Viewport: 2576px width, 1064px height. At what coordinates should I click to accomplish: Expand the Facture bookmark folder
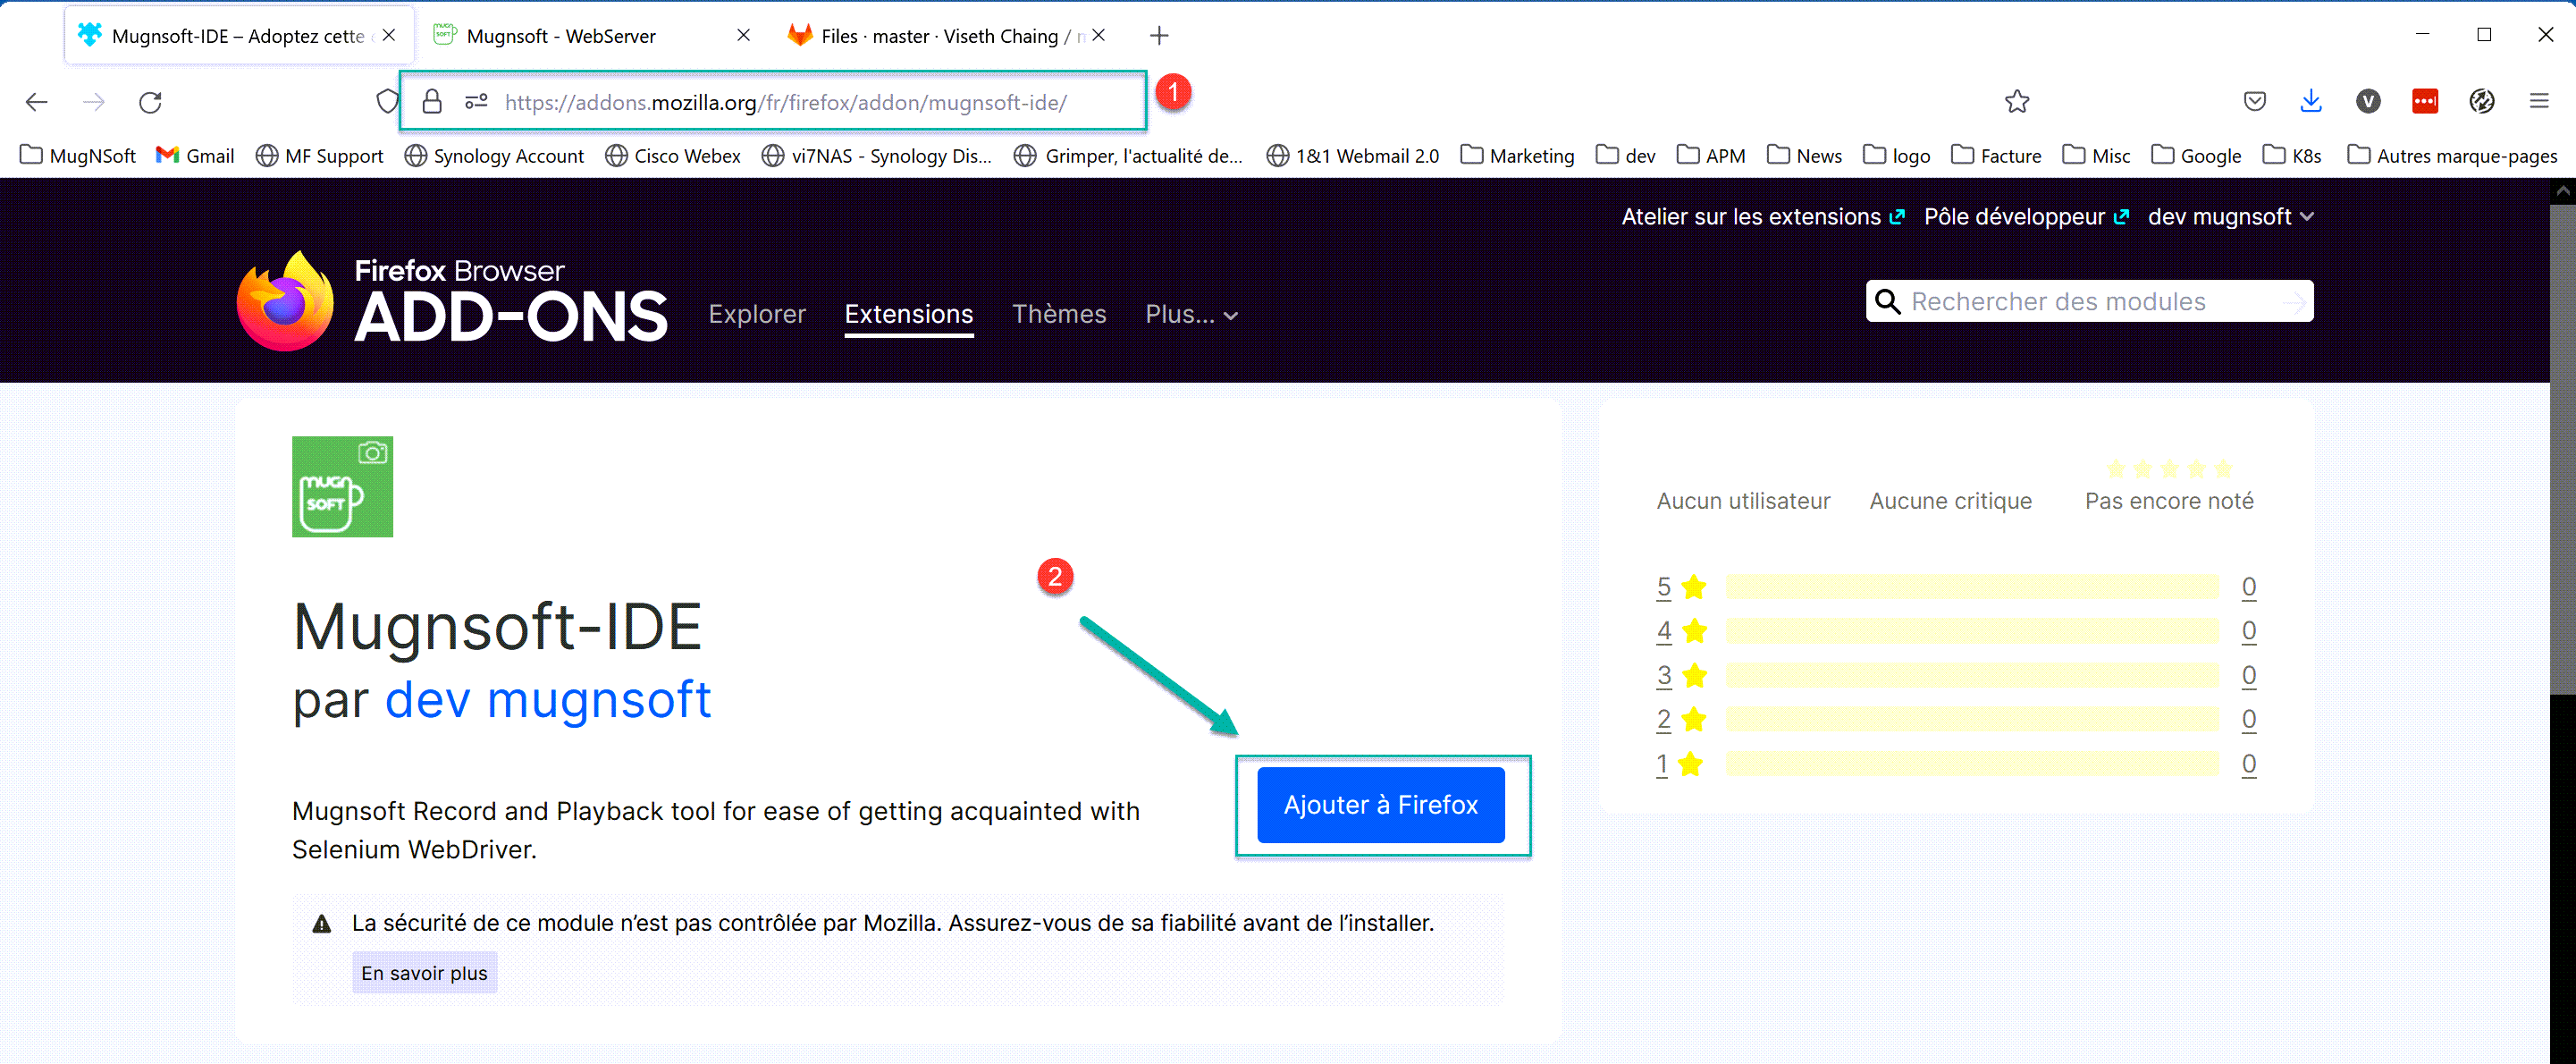(1996, 156)
